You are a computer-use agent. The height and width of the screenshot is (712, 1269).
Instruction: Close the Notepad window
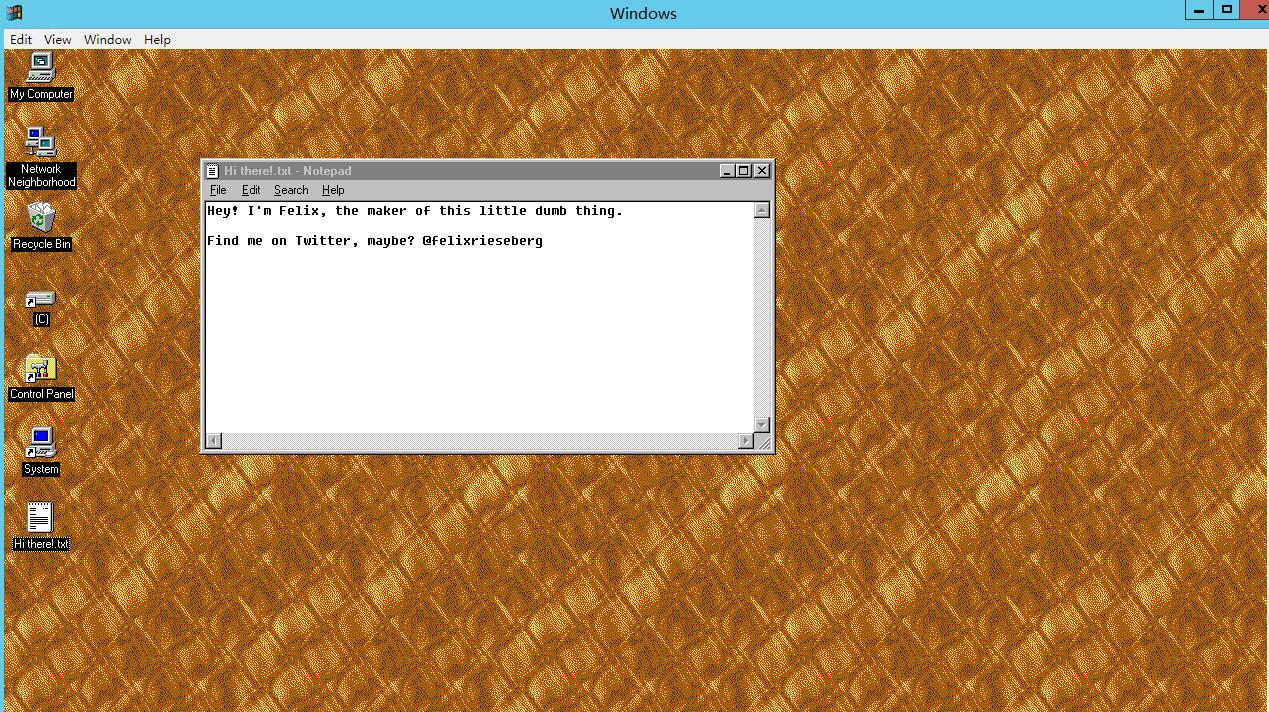coord(762,171)
